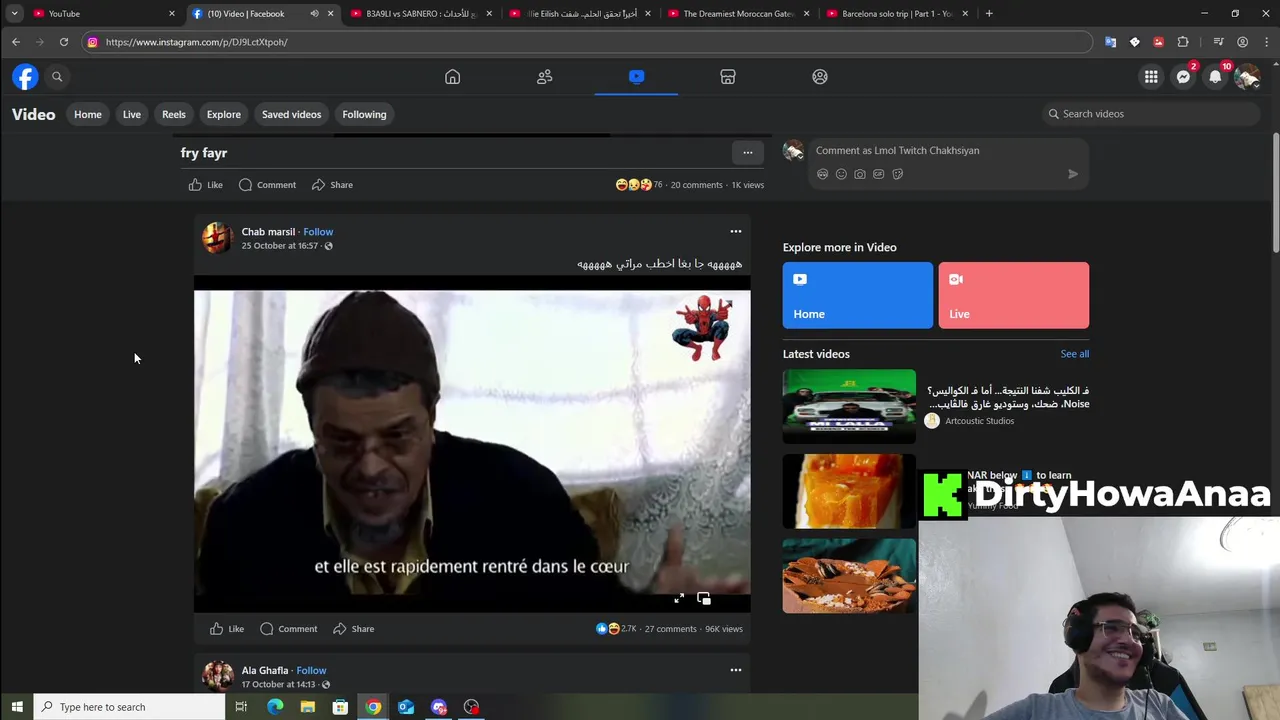Like the Chab marsil video
The width and height of the screenshot is (1280, 720).
point(227,629)
